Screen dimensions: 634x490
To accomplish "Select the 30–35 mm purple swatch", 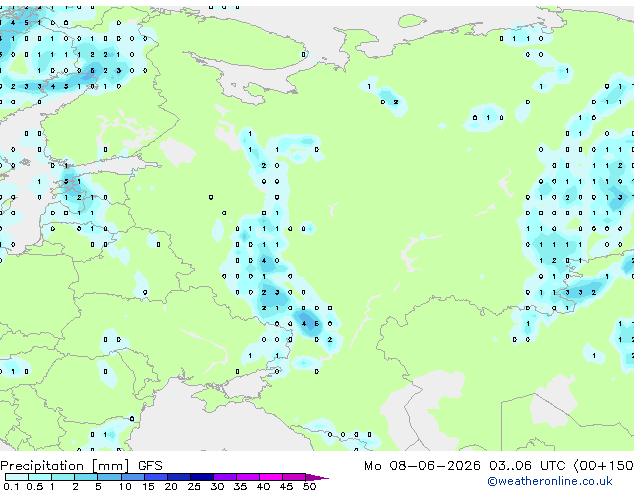I will [225, 477].
